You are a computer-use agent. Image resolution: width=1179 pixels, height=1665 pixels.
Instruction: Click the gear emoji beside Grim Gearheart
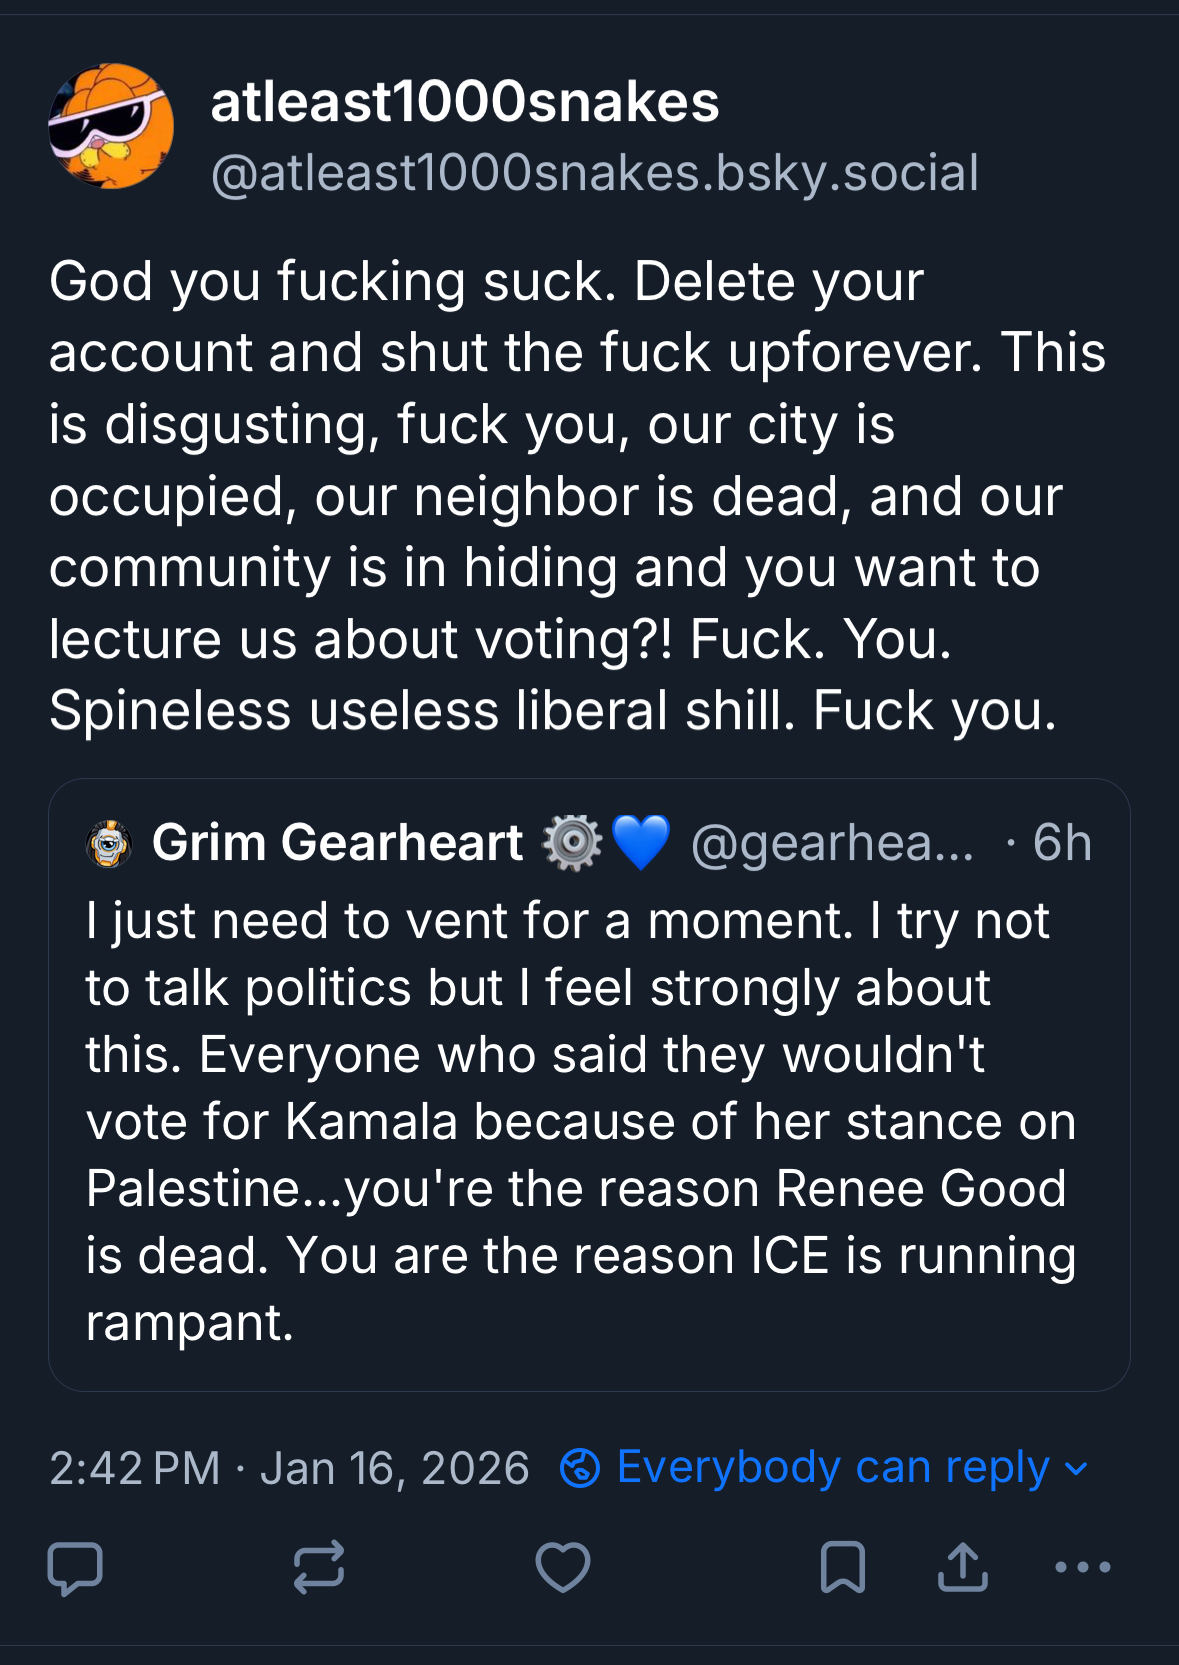click(x=572, y=843)
